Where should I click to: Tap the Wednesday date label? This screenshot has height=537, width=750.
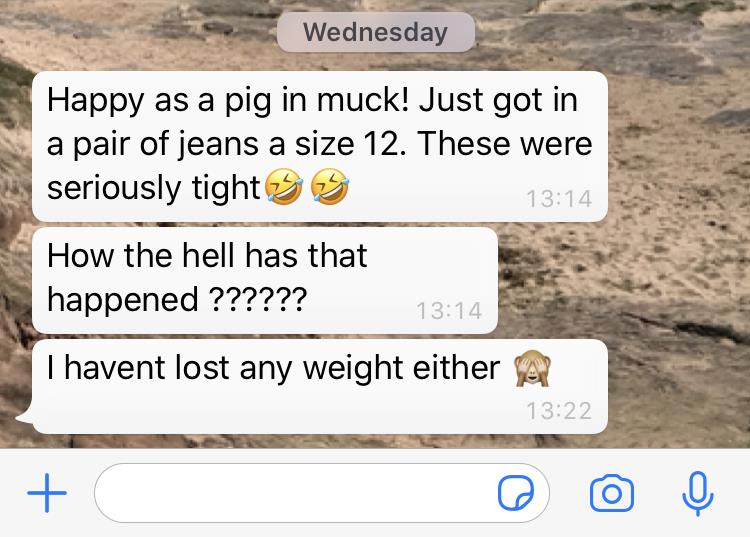point(375,32)
